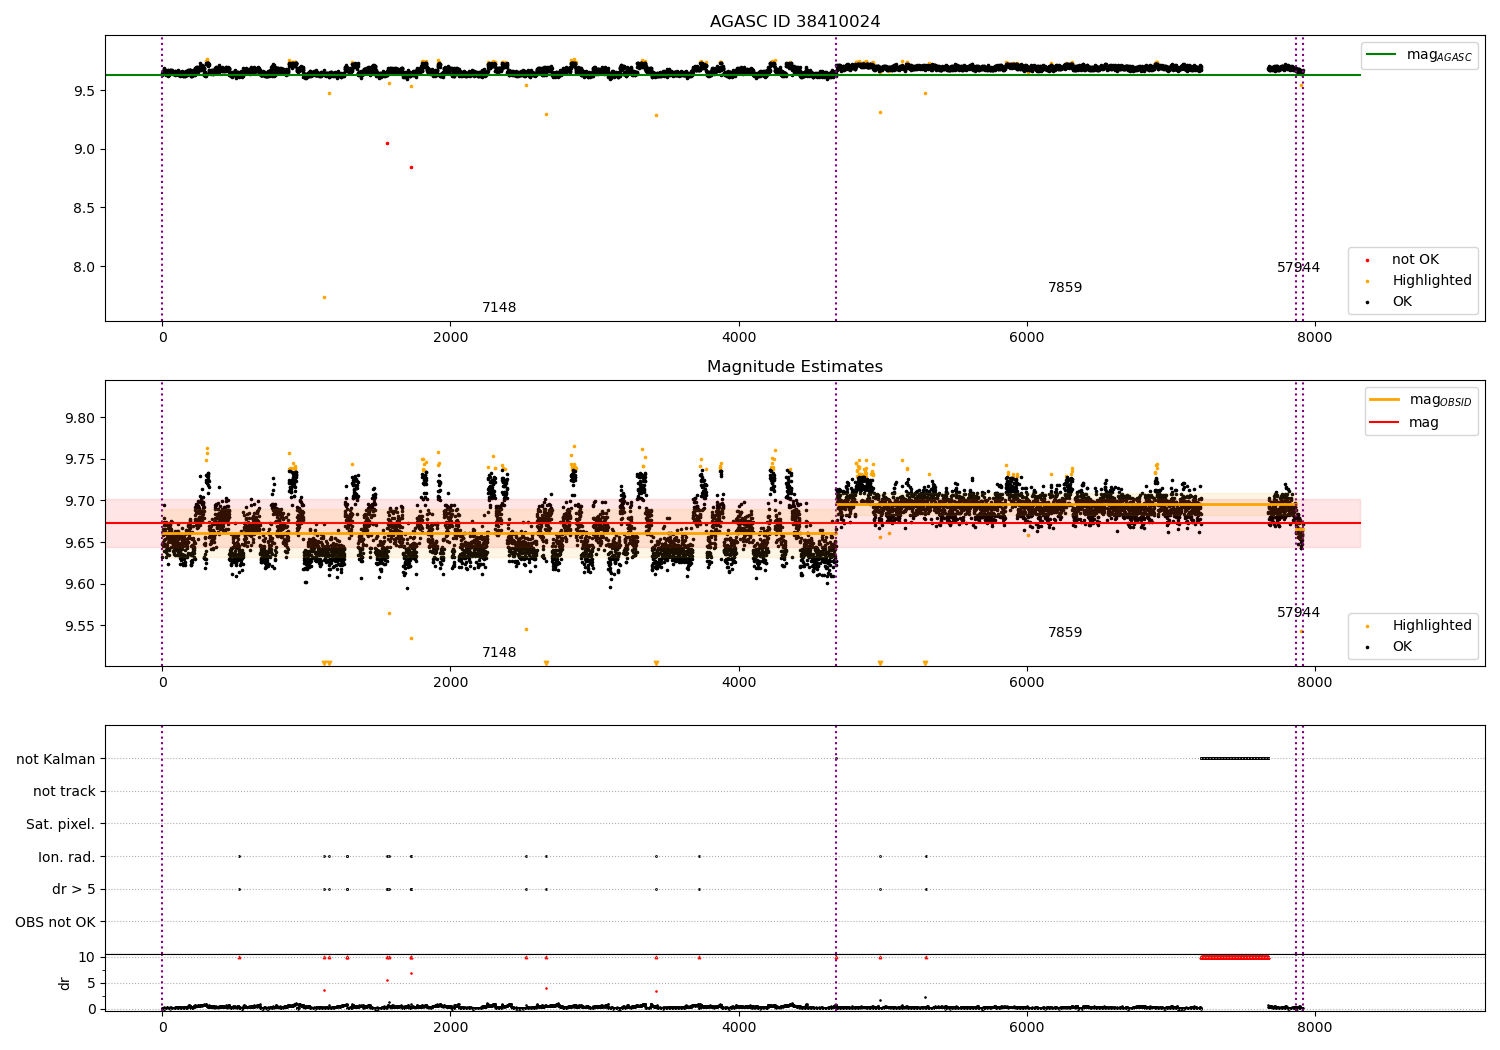Click the 'not Kalman' row label
The width and height of the screenshot is (1500, 1050).
click(56, 759)
